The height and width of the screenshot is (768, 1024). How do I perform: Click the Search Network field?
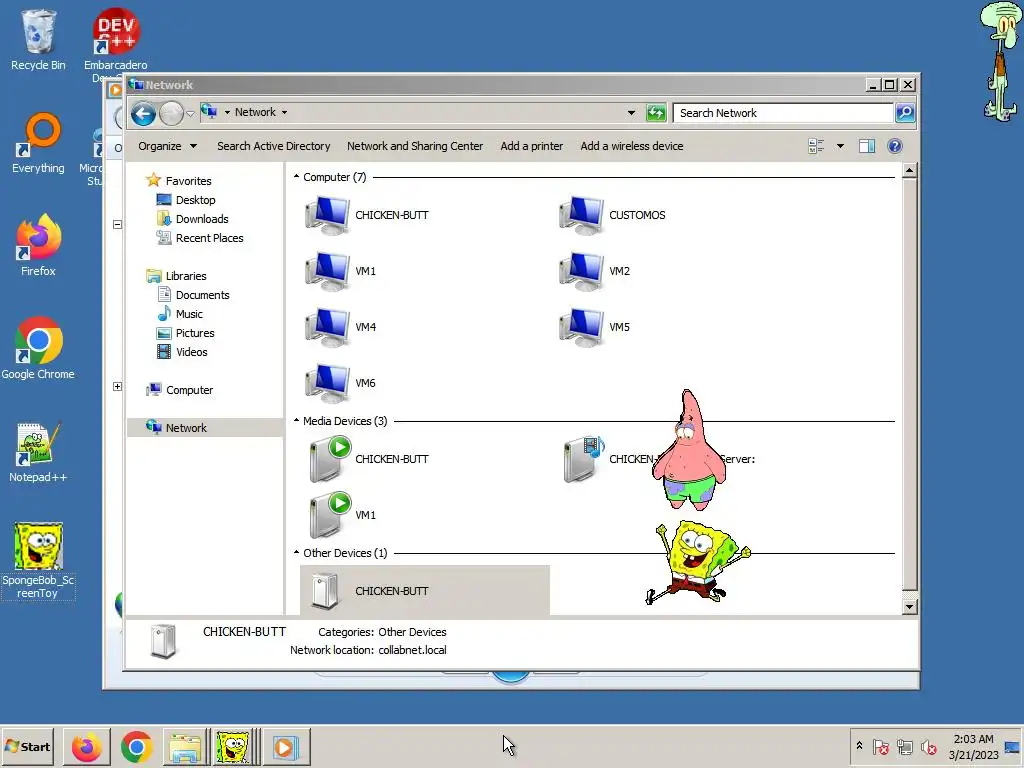pos(784,113)
